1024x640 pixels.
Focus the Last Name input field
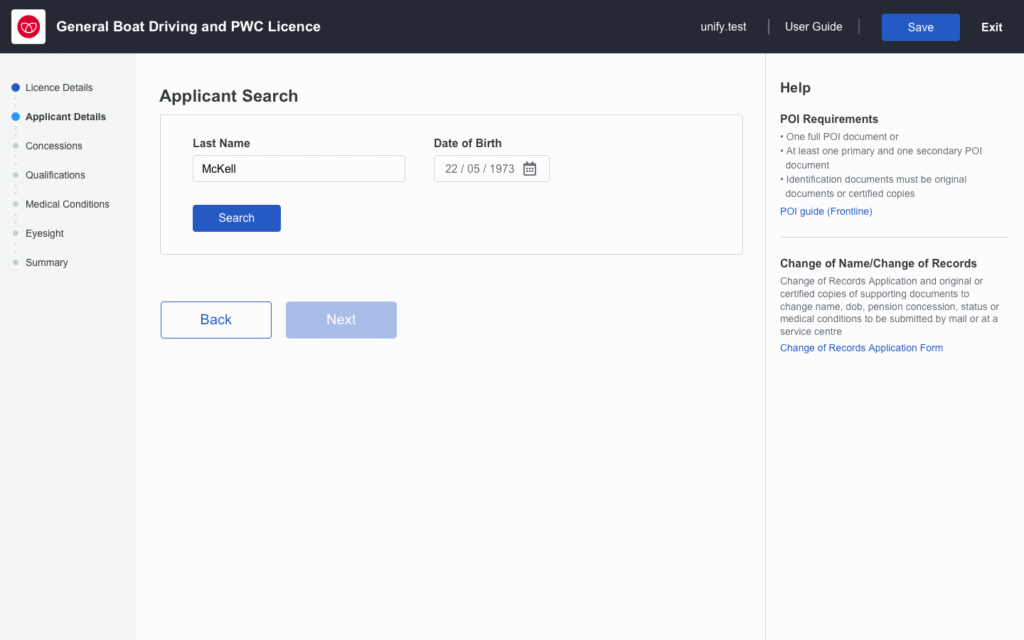[x=298, y=168]
